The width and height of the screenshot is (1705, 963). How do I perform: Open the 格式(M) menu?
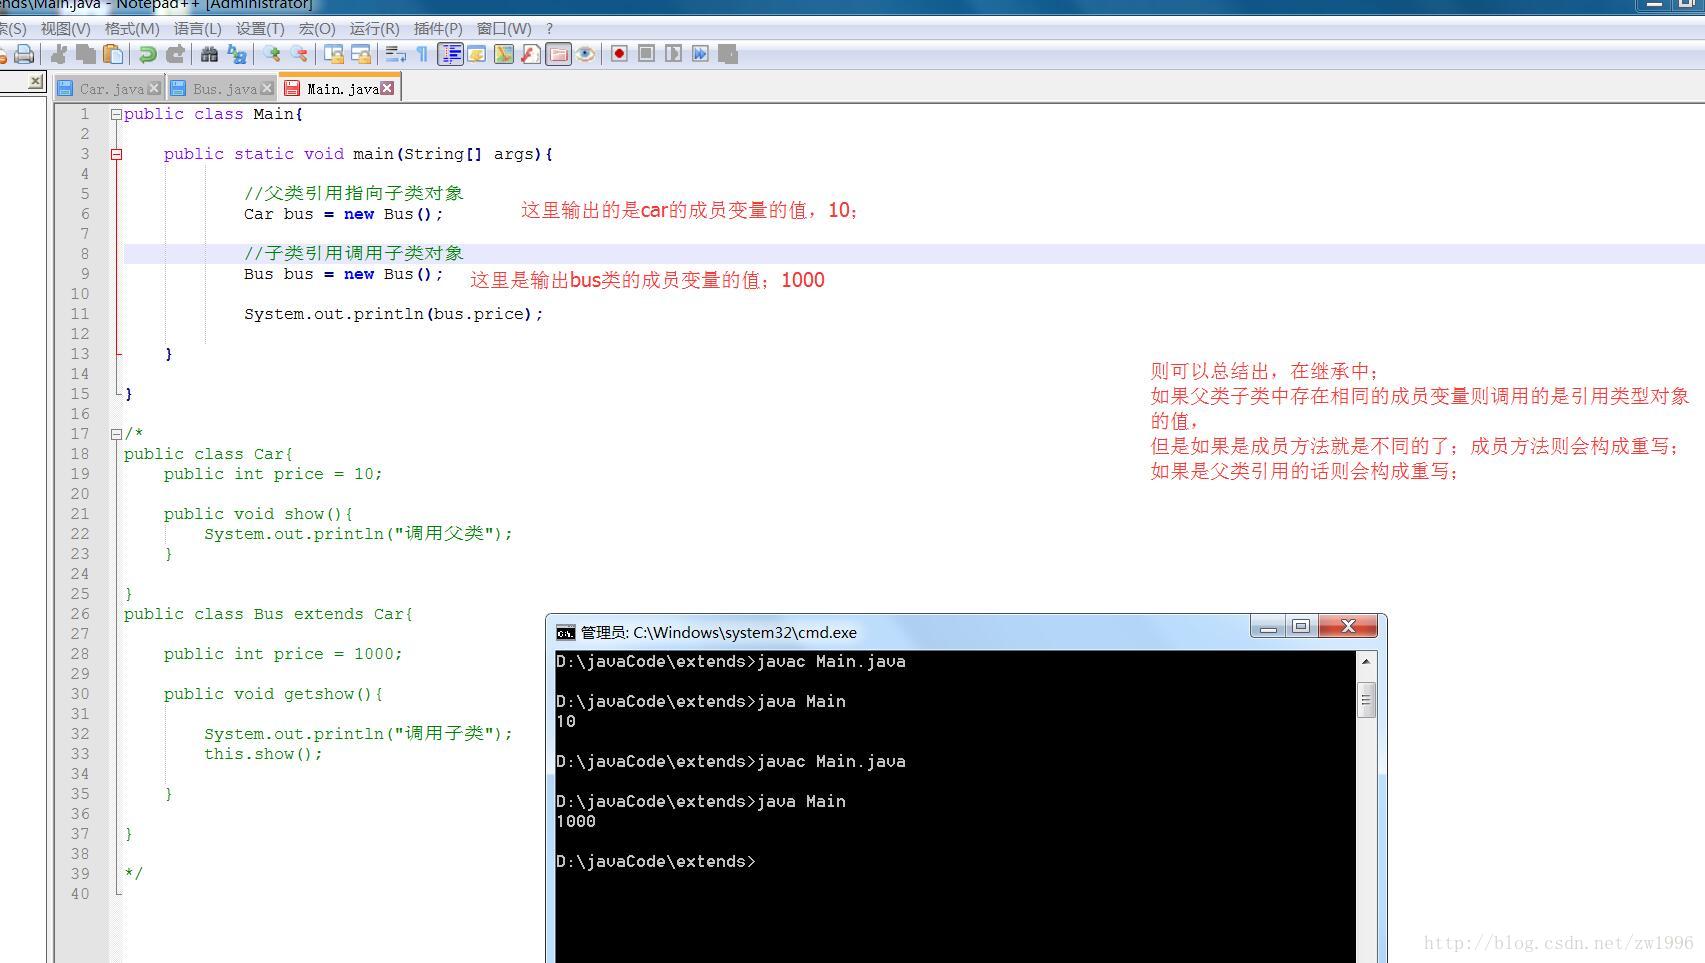point(132,28)
